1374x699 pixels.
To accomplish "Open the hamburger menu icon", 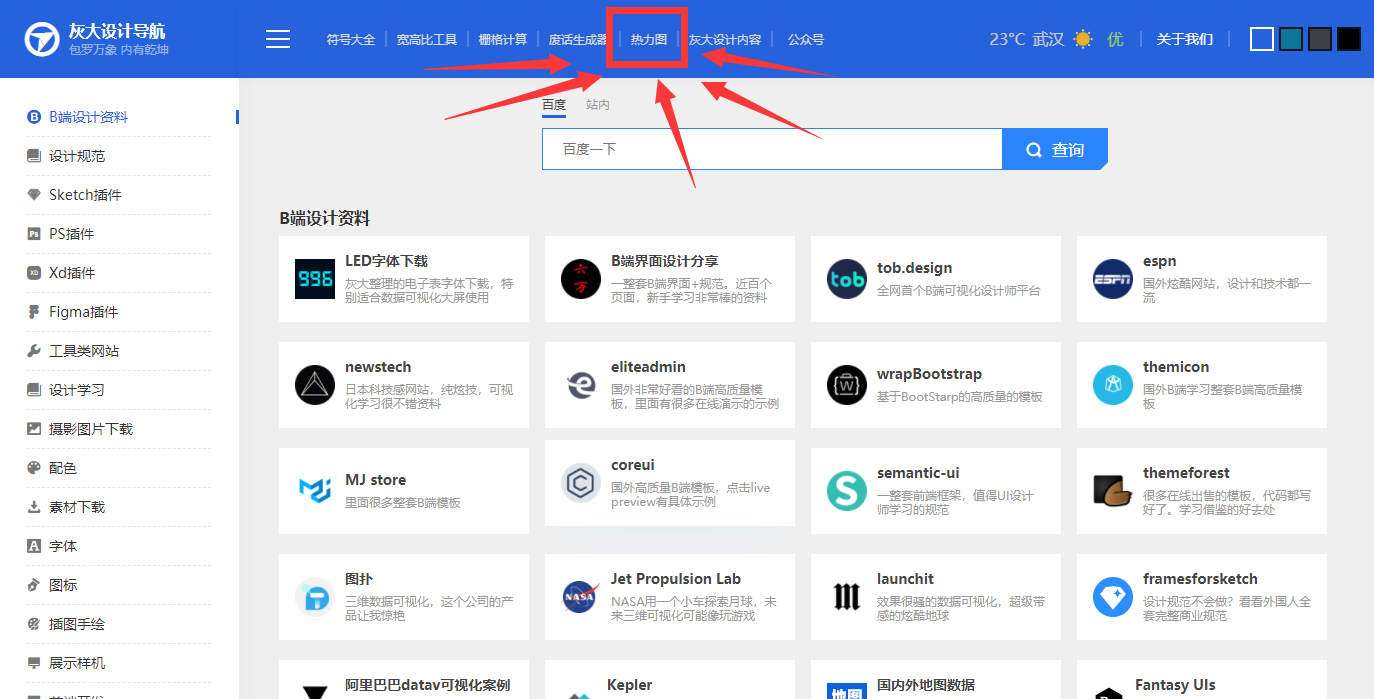I will 278,39.
